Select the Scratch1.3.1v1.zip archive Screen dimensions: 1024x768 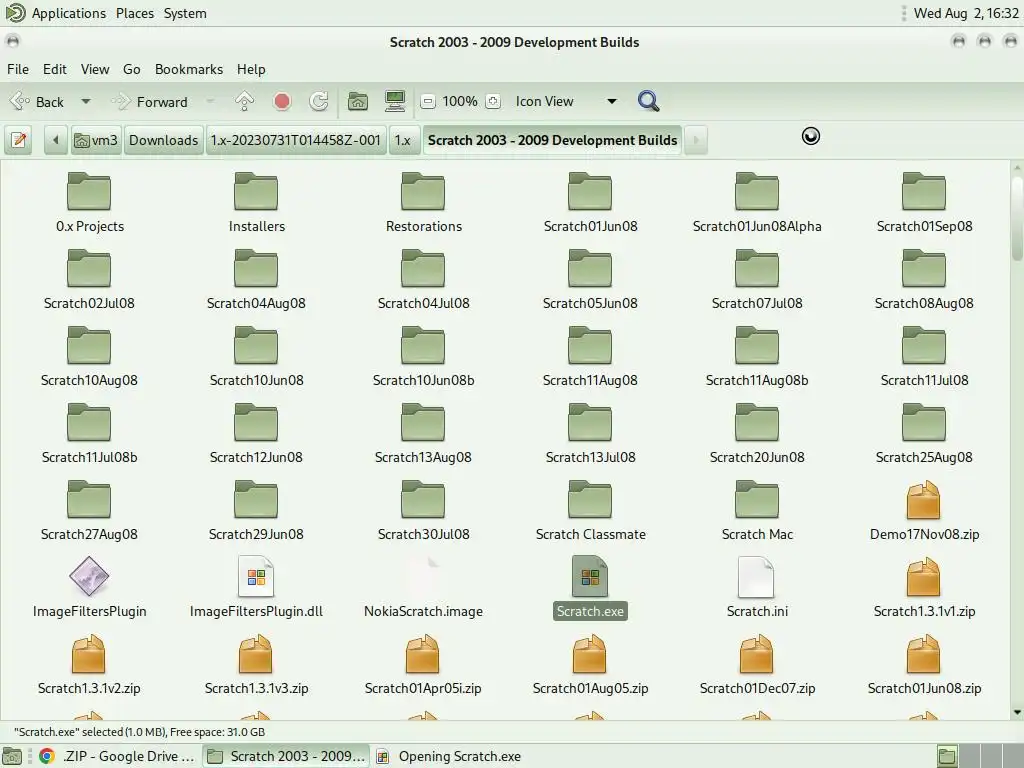click(924, 588)
